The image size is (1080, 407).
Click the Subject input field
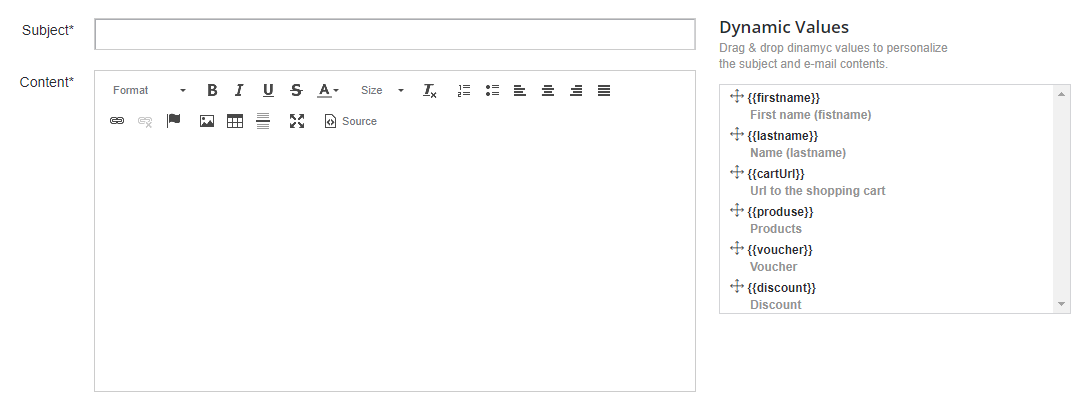[395, 34]
